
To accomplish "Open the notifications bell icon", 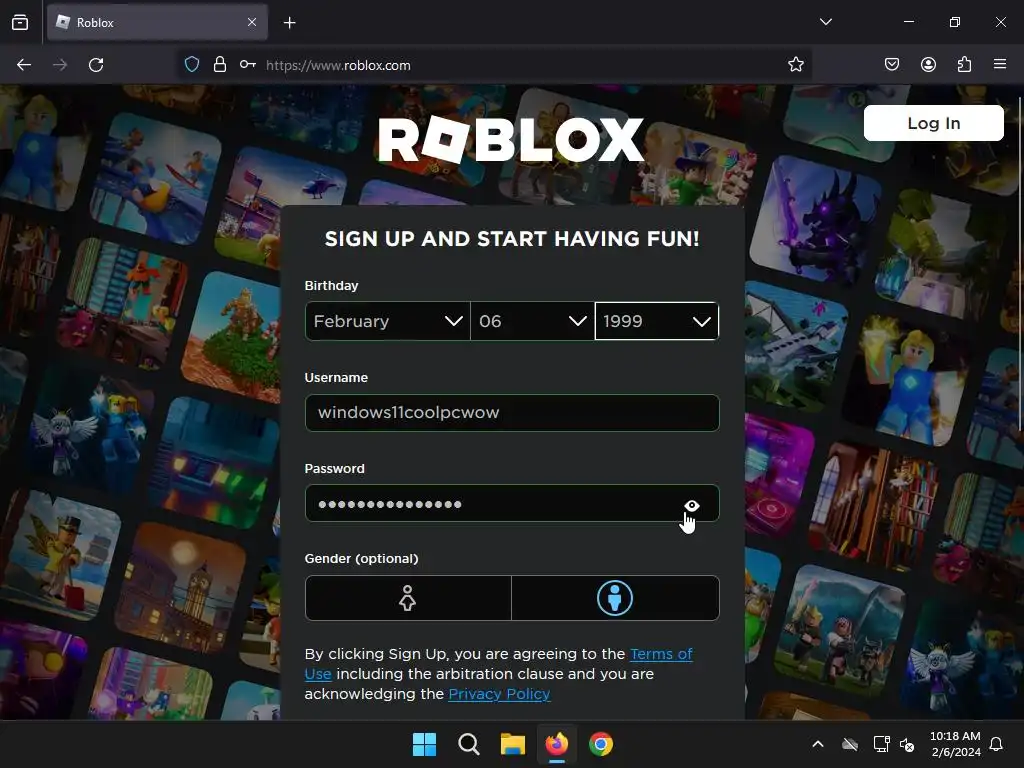I will click(x=996, y=744).
